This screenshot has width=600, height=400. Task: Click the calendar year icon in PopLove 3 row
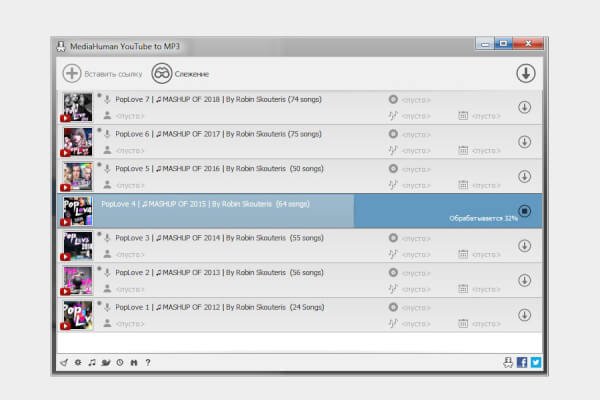(463, 254)
